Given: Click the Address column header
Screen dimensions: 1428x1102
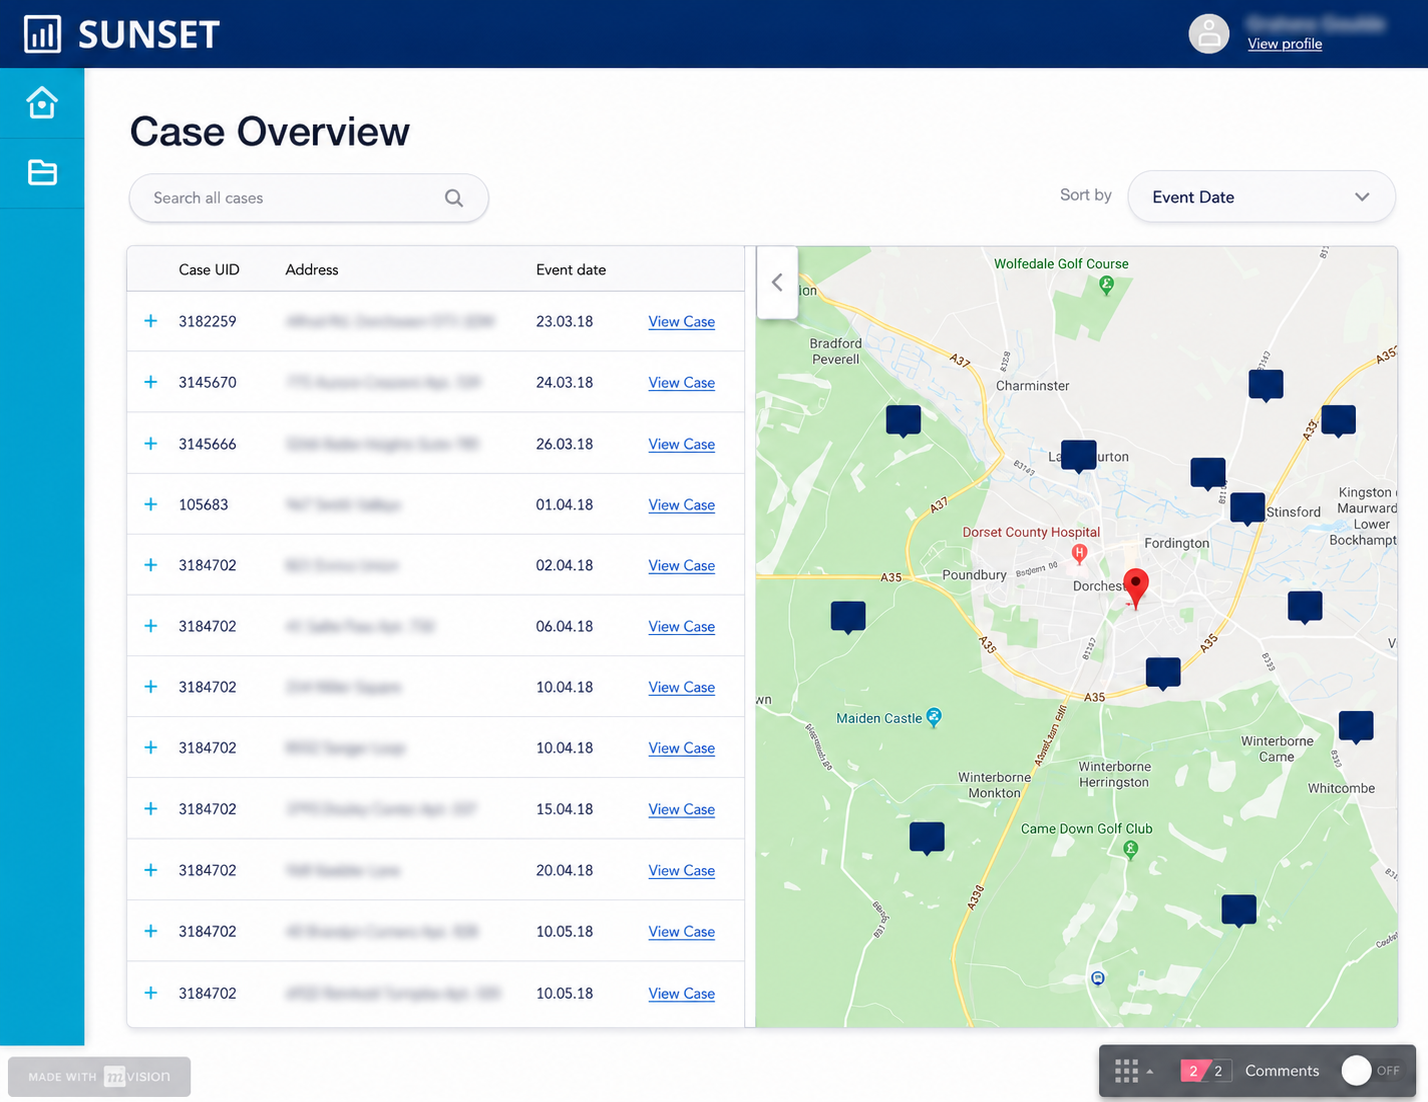Looking at the screenshot, I should point(312,270).
